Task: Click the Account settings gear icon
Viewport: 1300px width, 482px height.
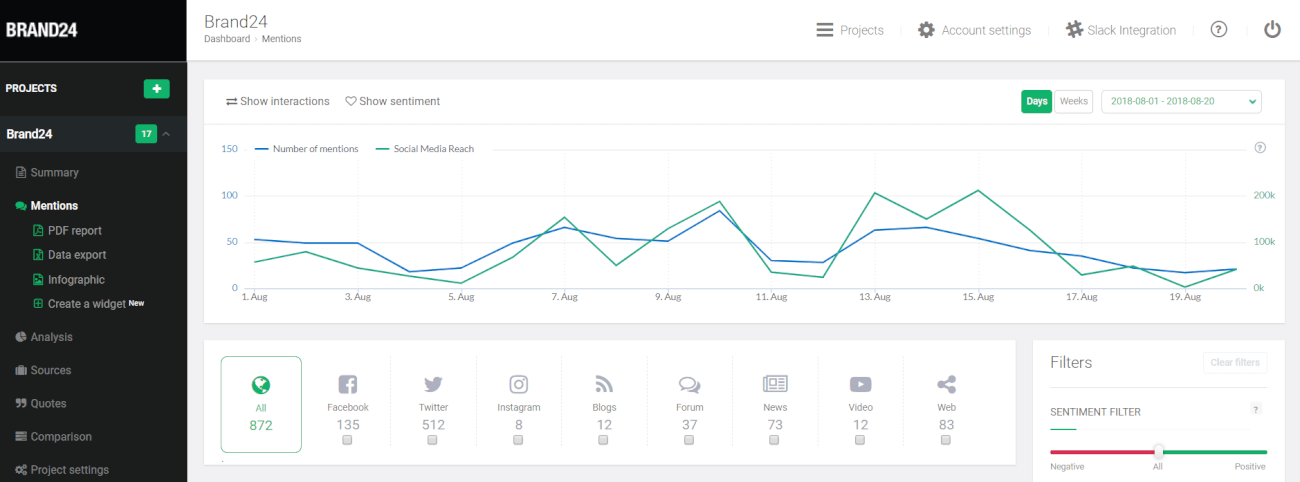Action: (927, 30)
